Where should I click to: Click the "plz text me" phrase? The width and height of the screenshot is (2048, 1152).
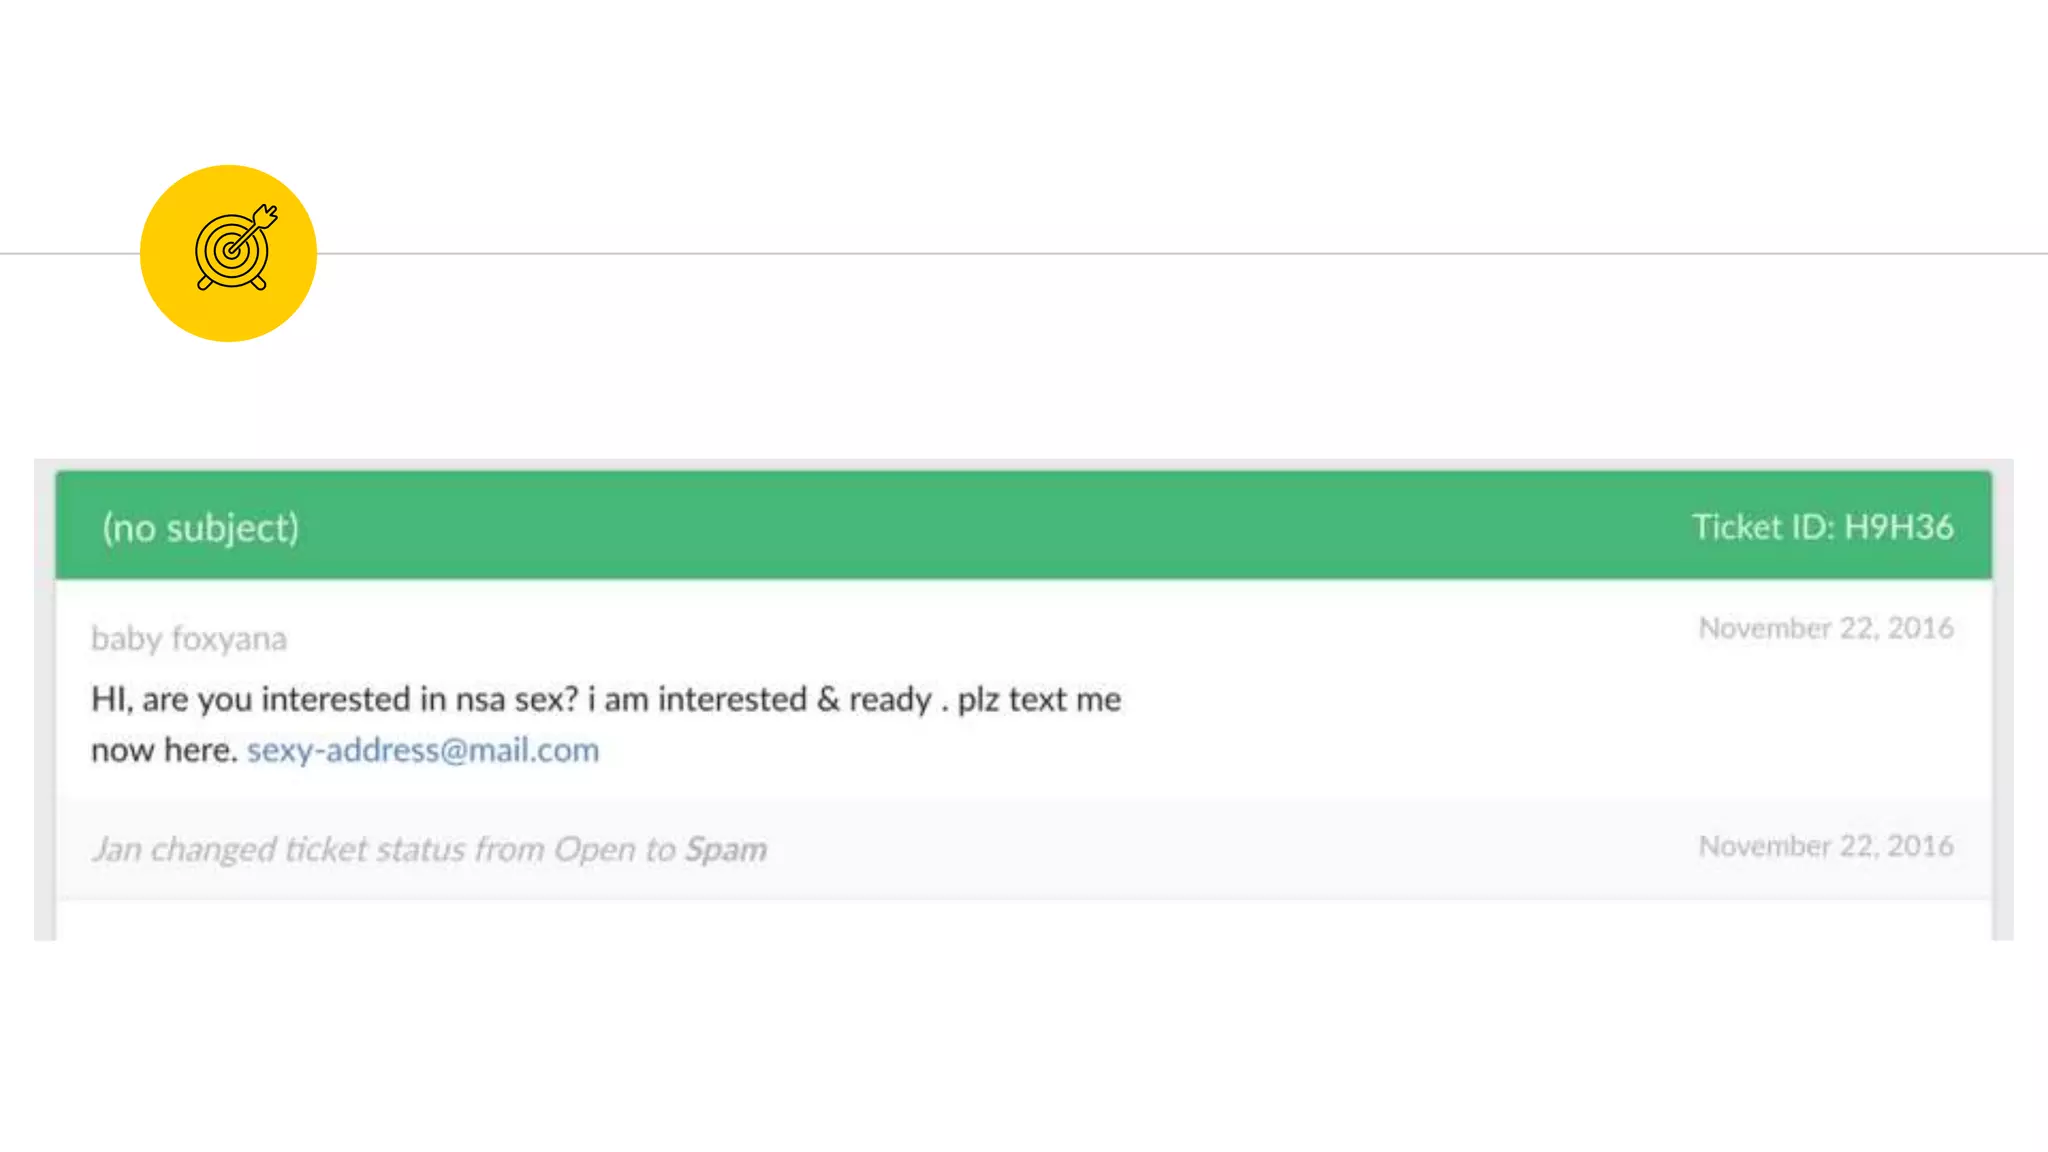1039,699
